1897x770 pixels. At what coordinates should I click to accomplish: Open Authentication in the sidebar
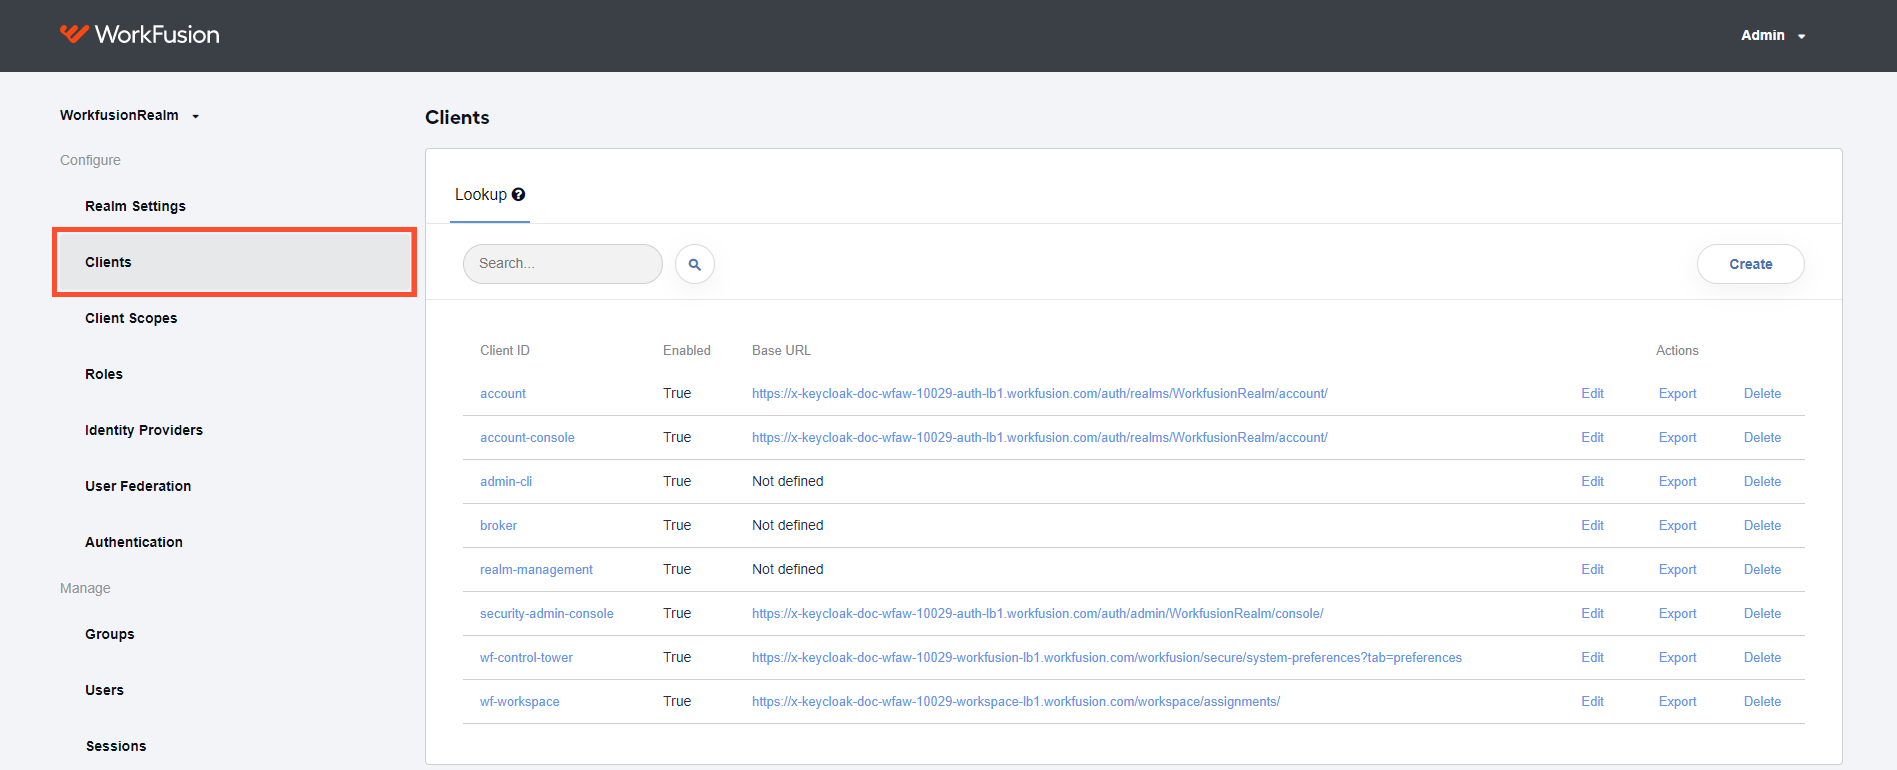(x=134, y=542)
